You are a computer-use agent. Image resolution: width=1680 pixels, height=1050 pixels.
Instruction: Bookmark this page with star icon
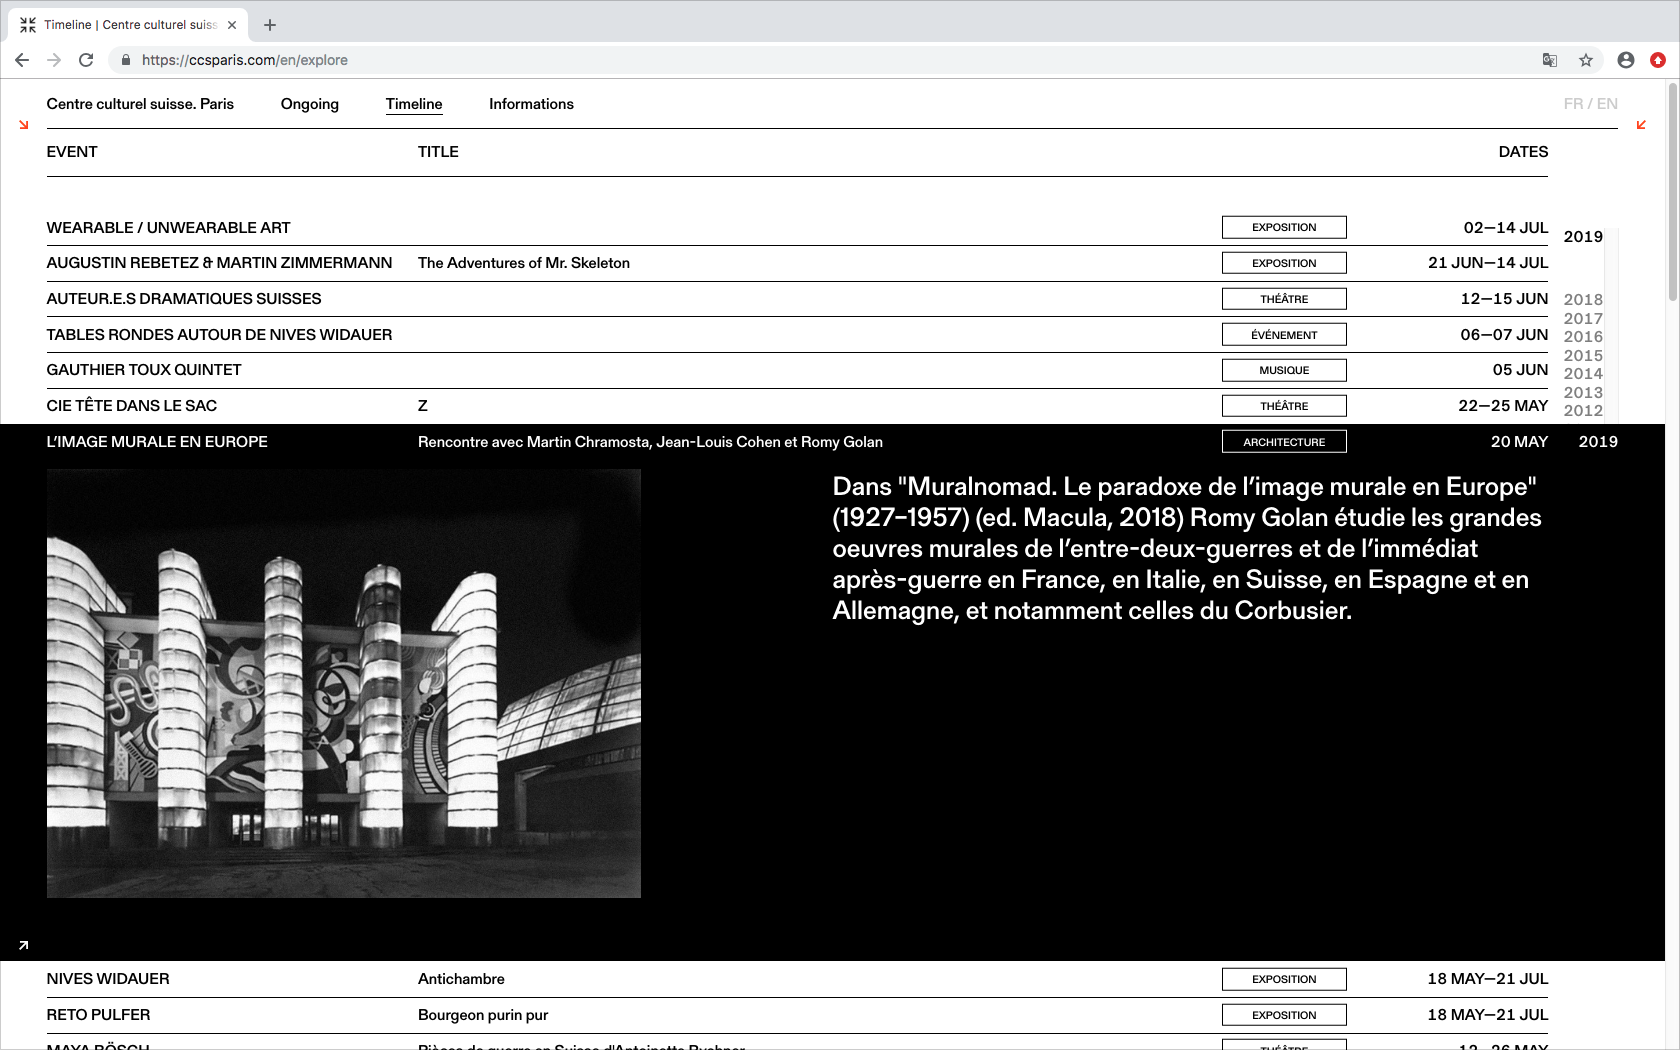1586,60
